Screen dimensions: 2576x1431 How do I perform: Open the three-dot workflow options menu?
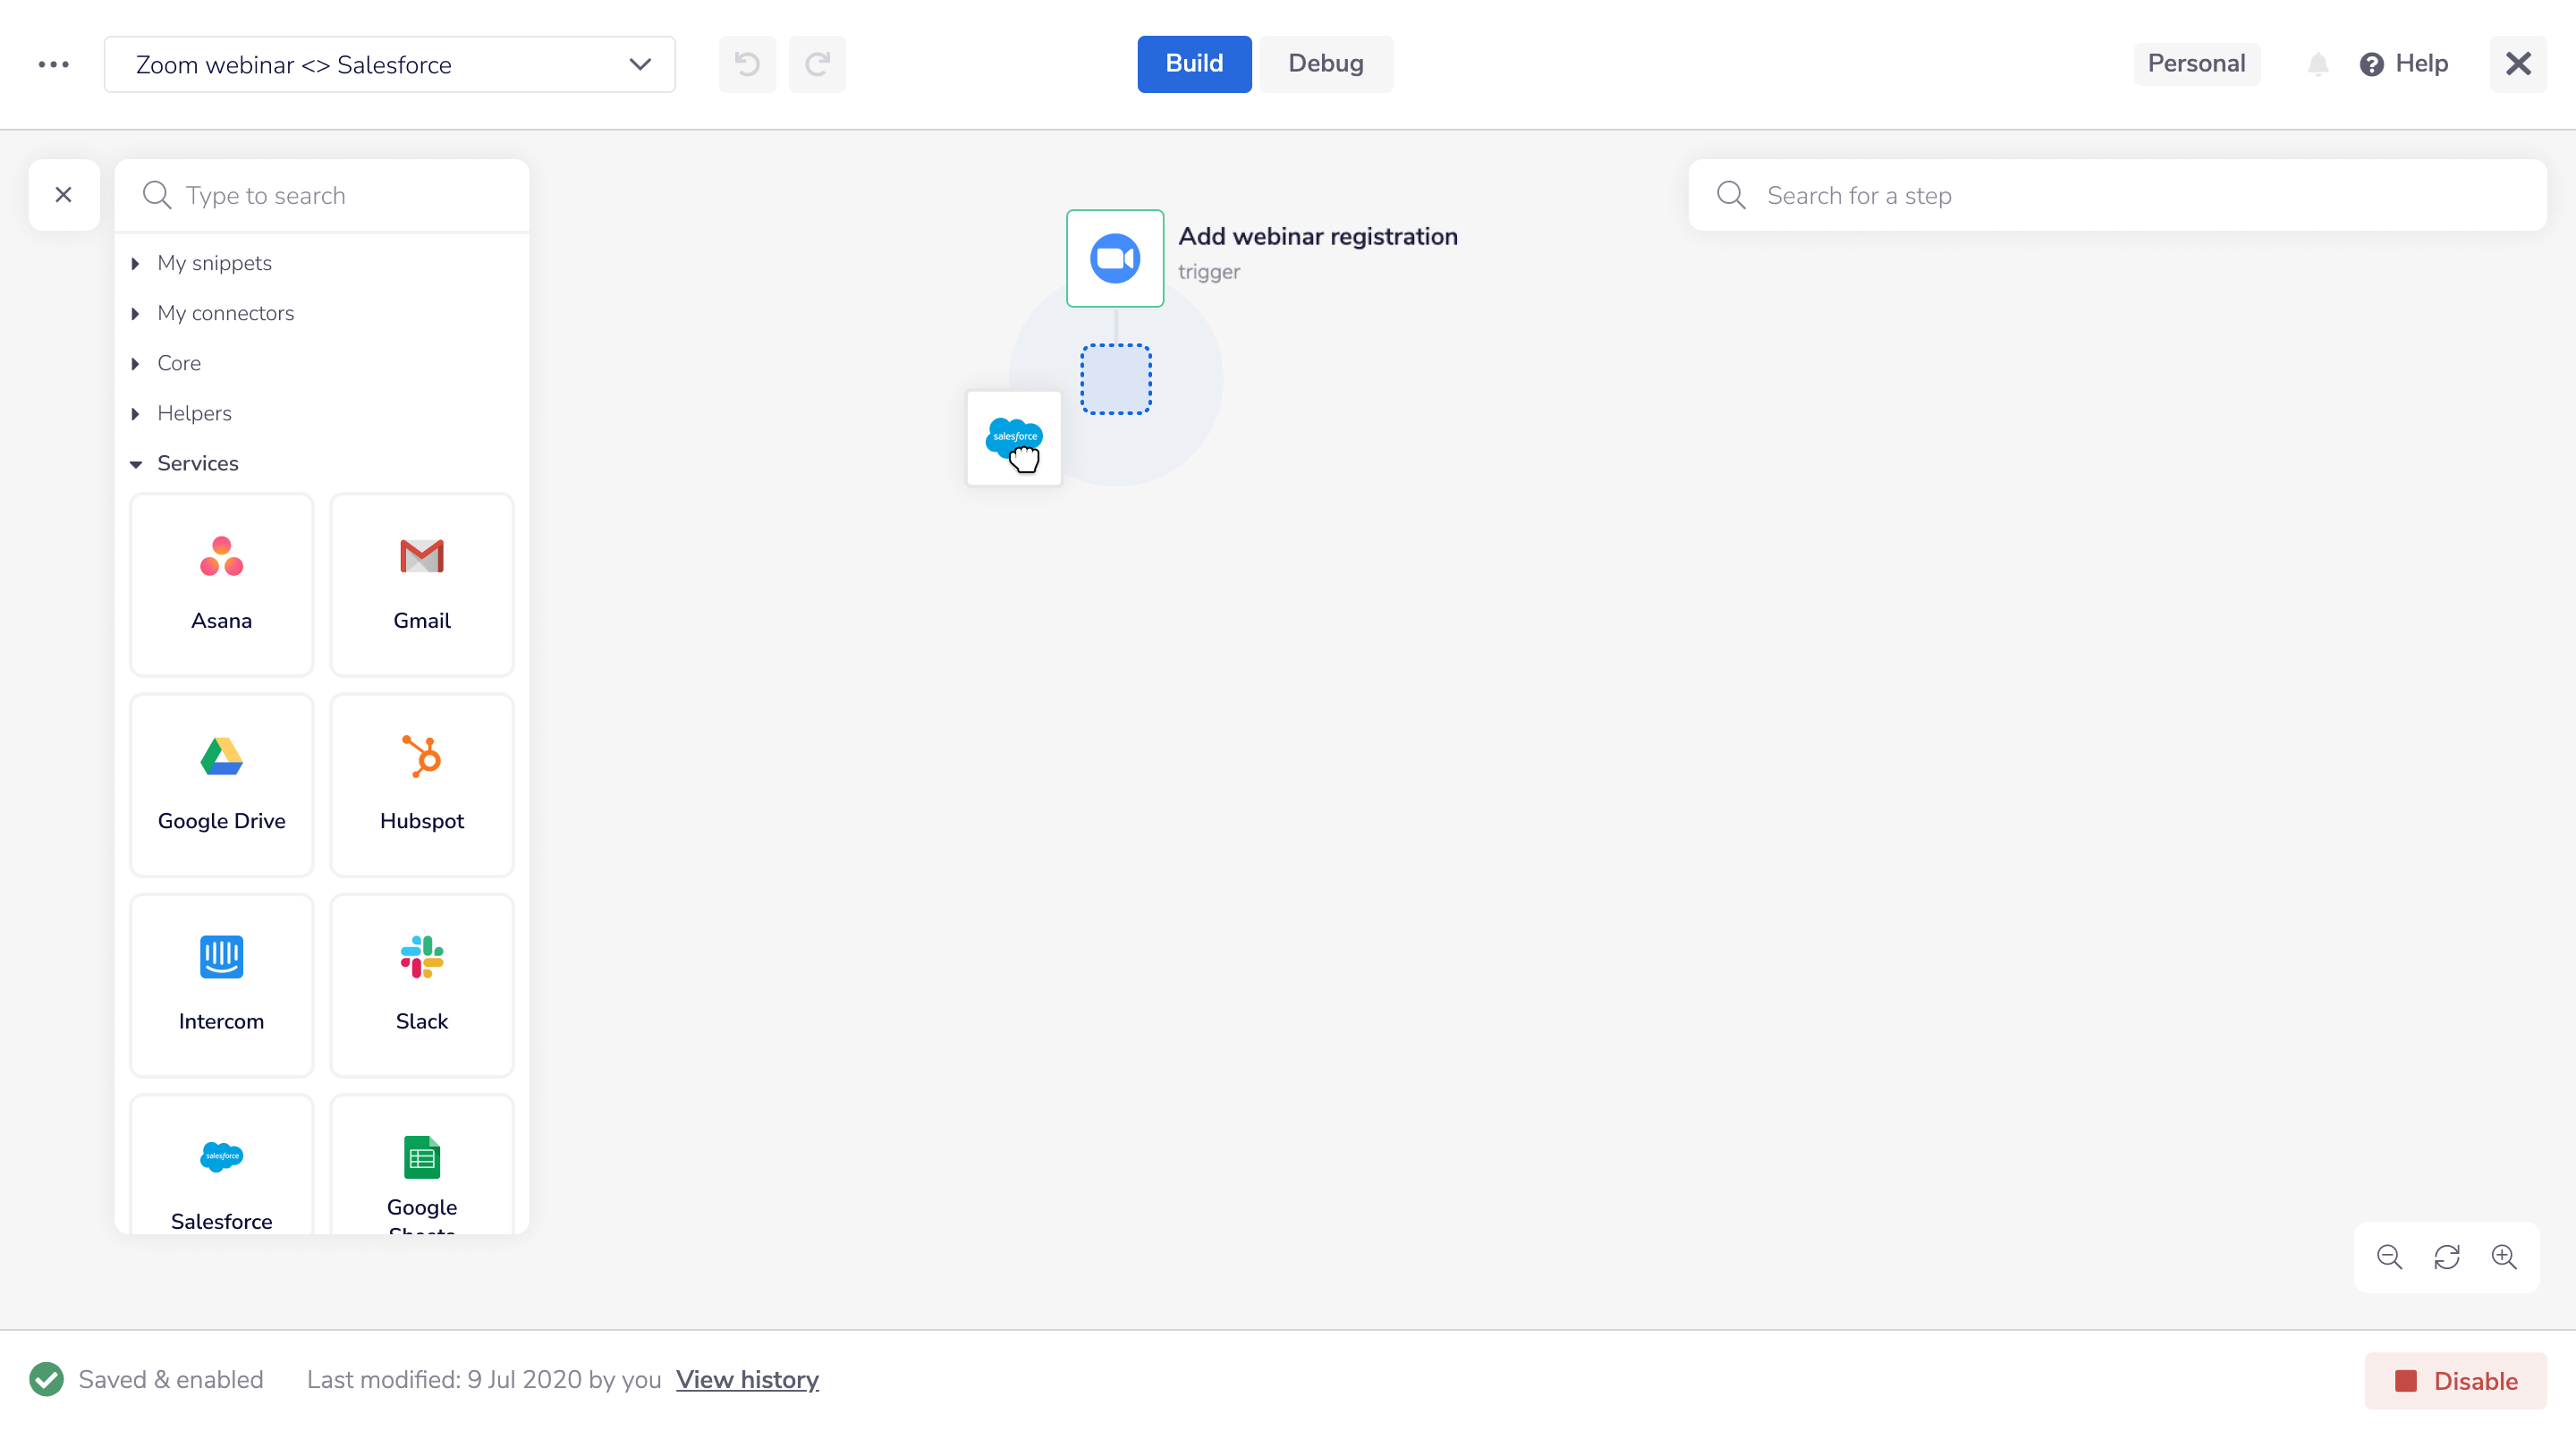coord(53,64)
